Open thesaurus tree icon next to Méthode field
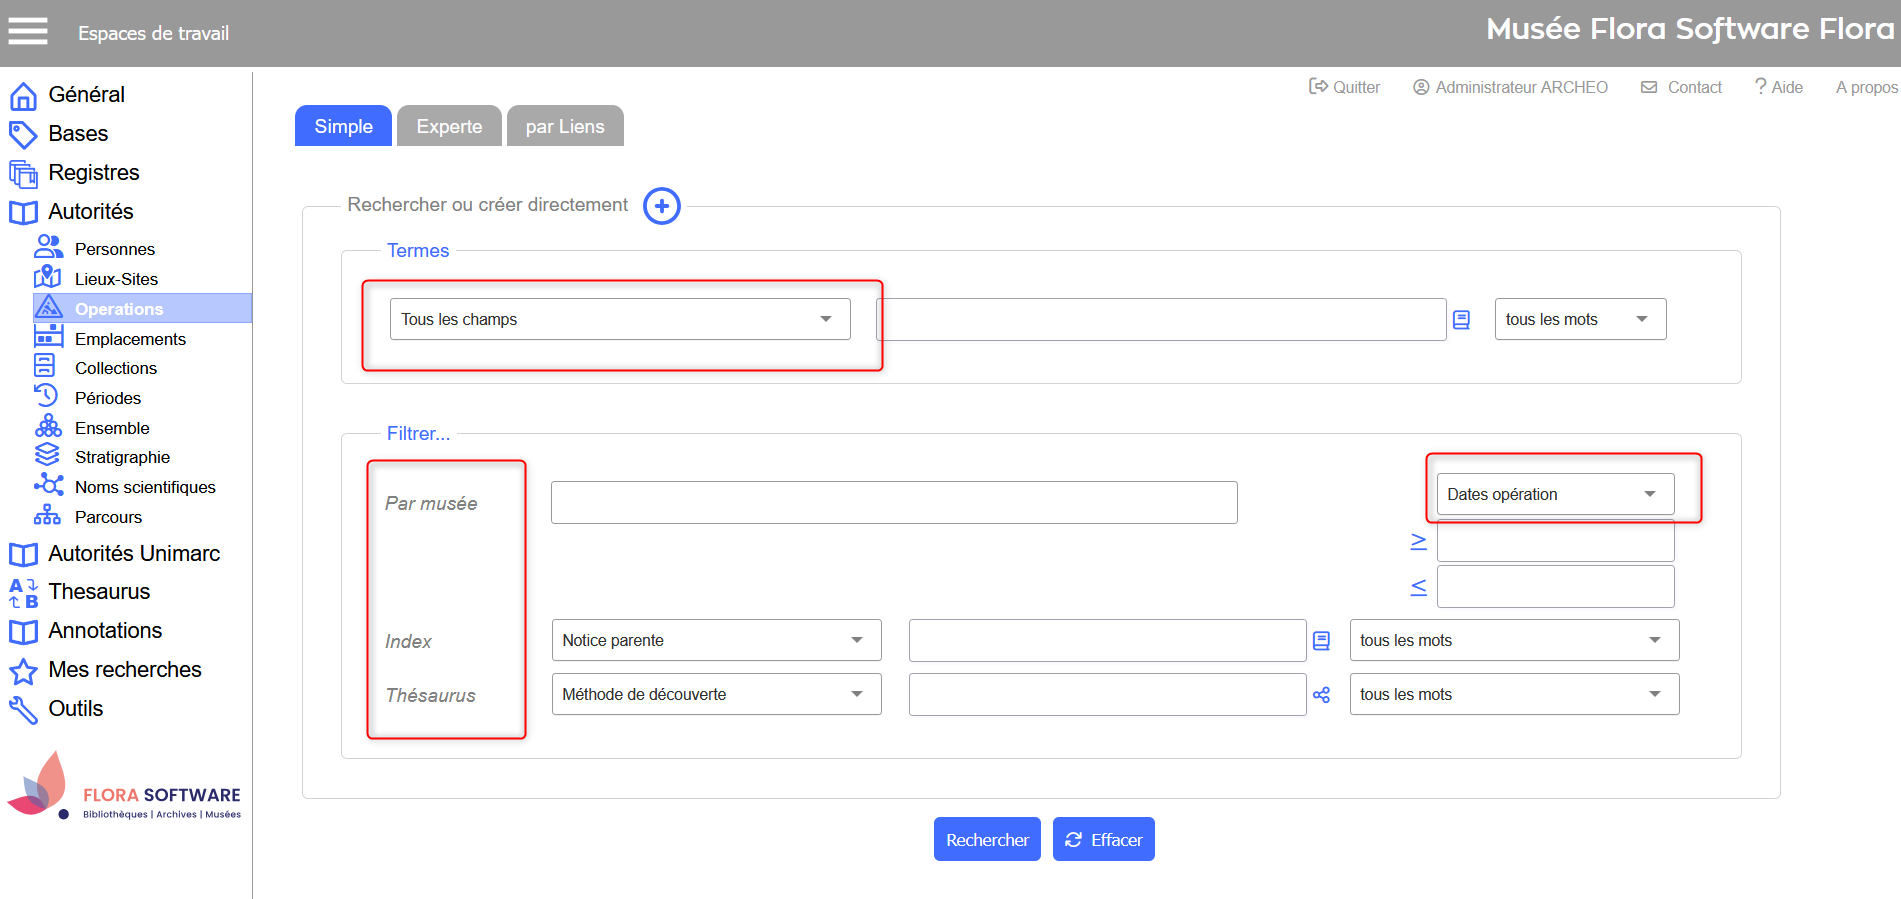 pyautogui.click(x=1321, y=695)
